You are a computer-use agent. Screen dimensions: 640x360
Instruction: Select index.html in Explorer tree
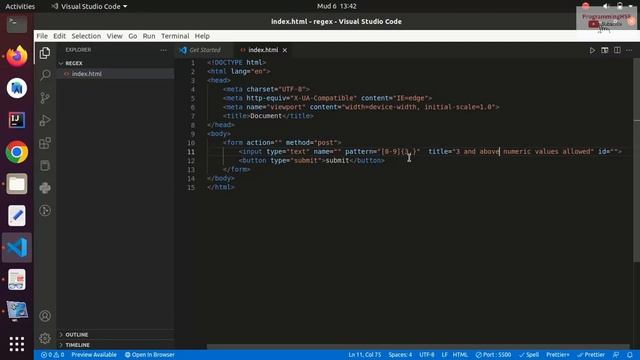point(87,74)
